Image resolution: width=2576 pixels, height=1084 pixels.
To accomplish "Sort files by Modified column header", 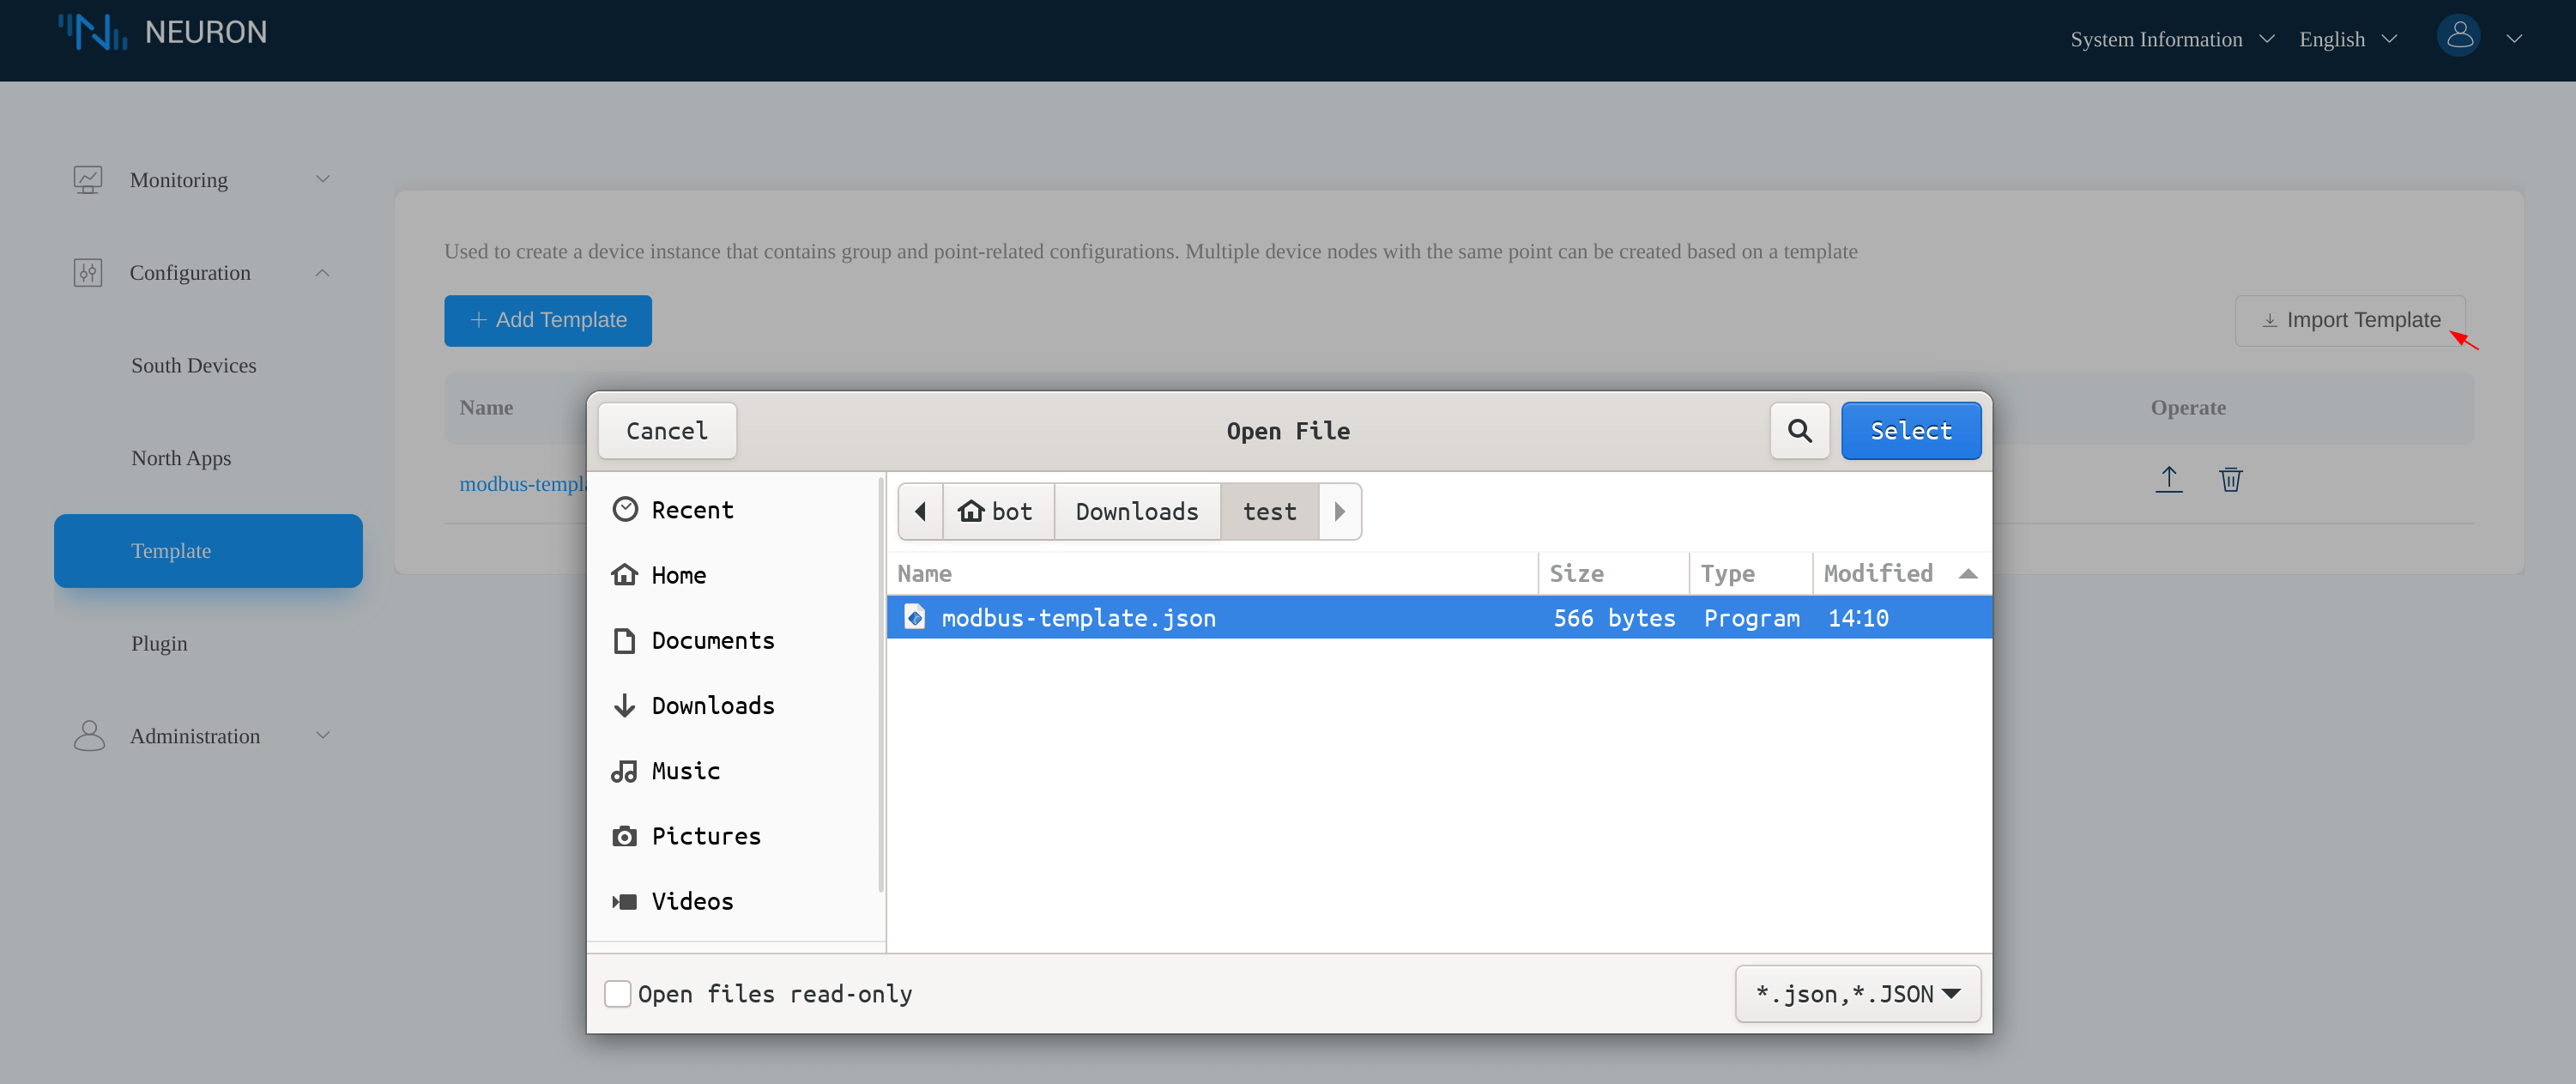I will [x=1878, y=573].
